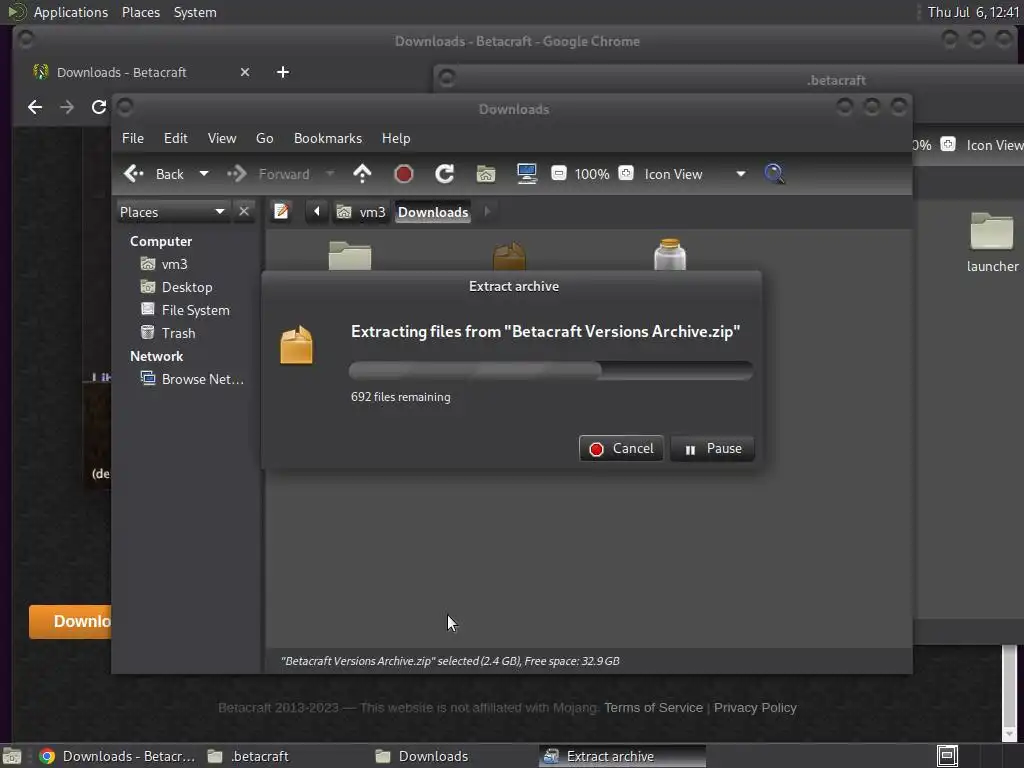Click the brown archive package file icon
The image size is (1024, 768).
tap(509, 256)
